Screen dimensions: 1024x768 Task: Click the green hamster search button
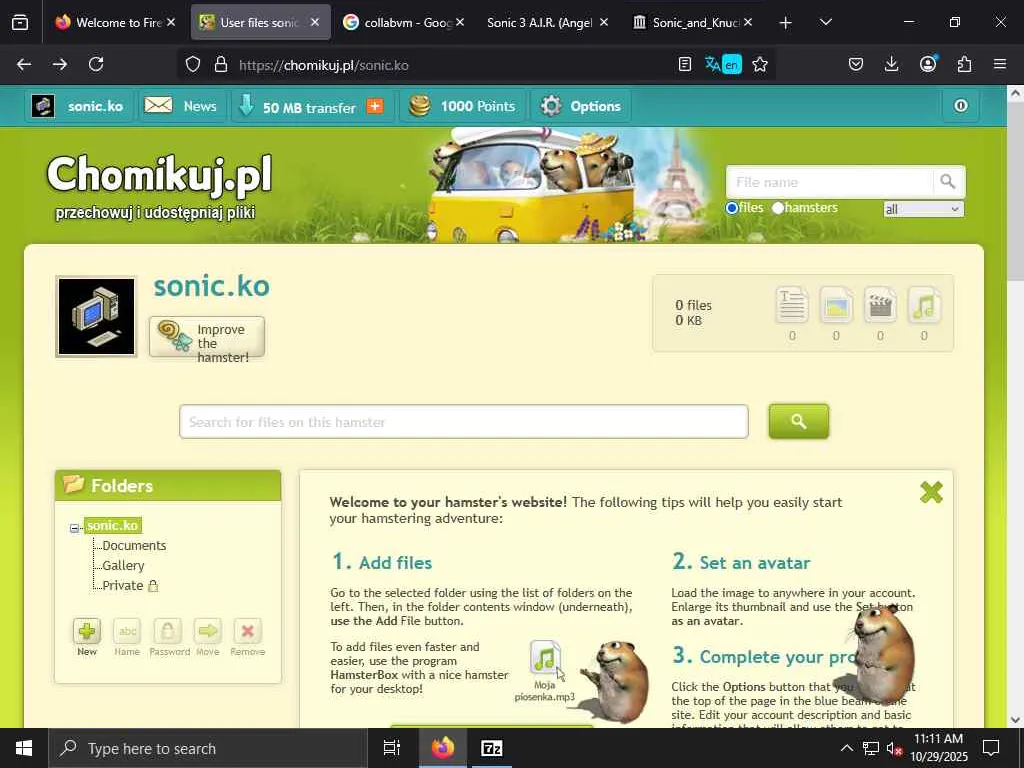click(799, 421)
